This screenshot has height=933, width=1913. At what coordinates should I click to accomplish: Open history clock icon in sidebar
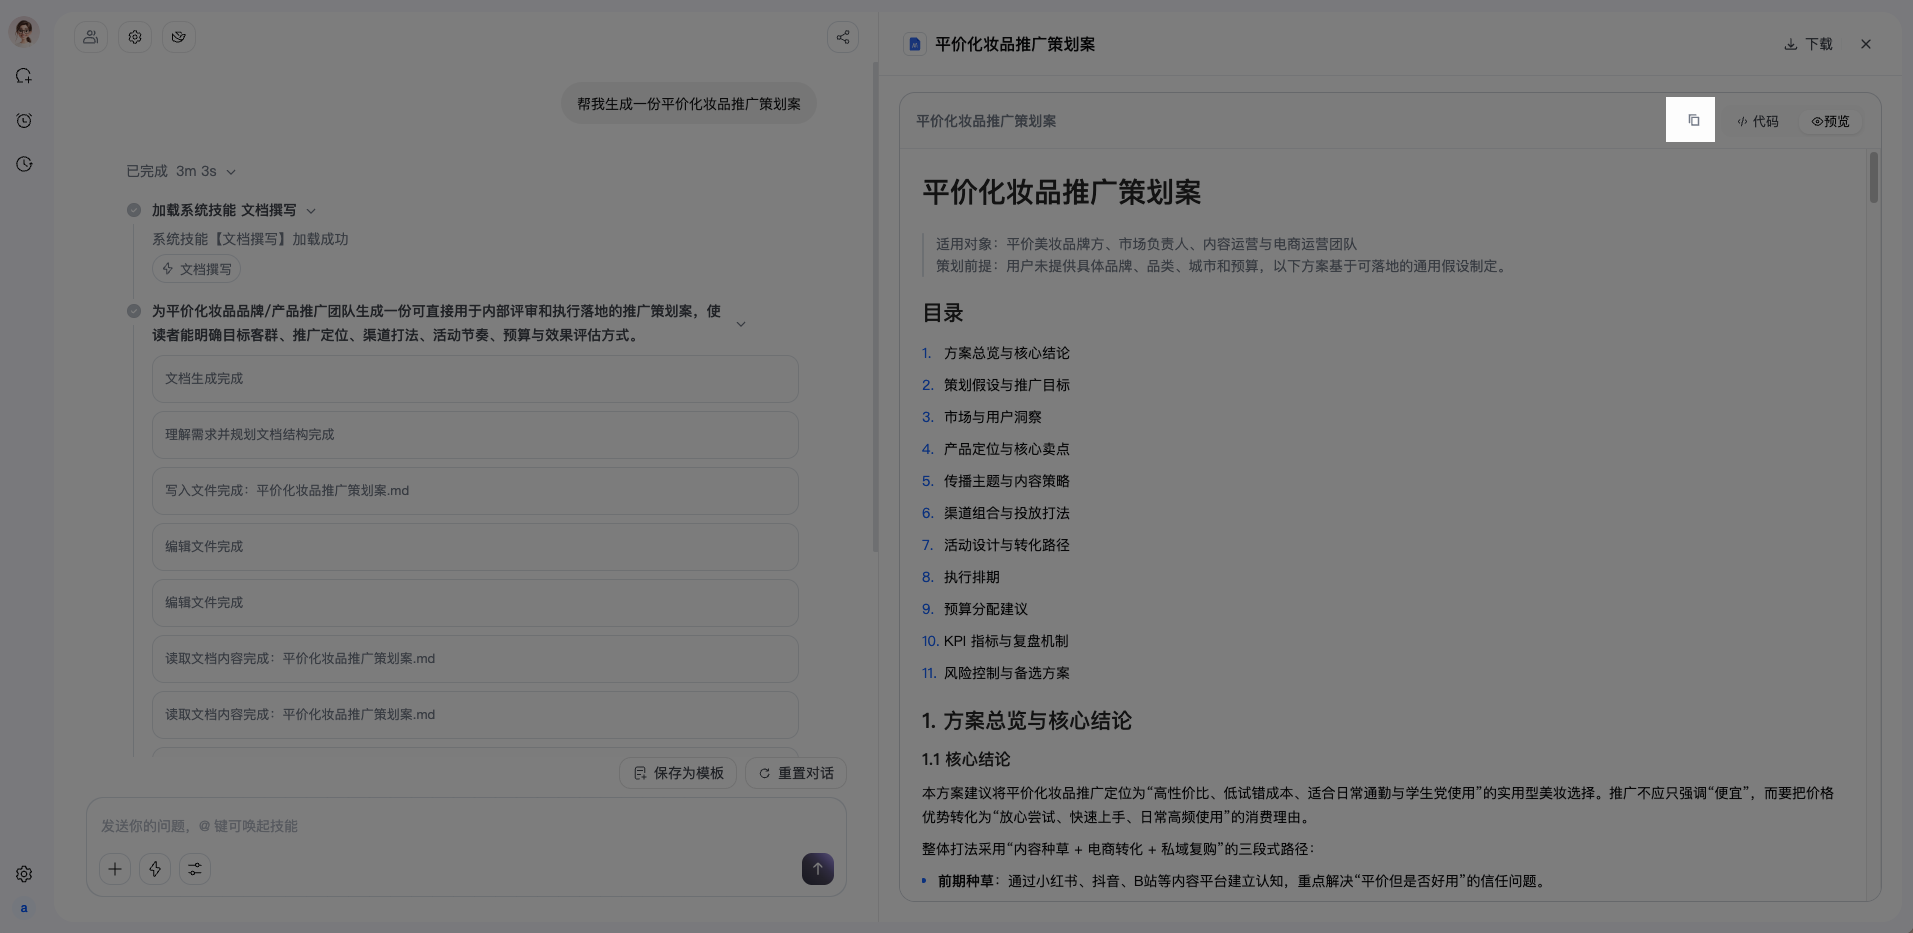point(24,164)
